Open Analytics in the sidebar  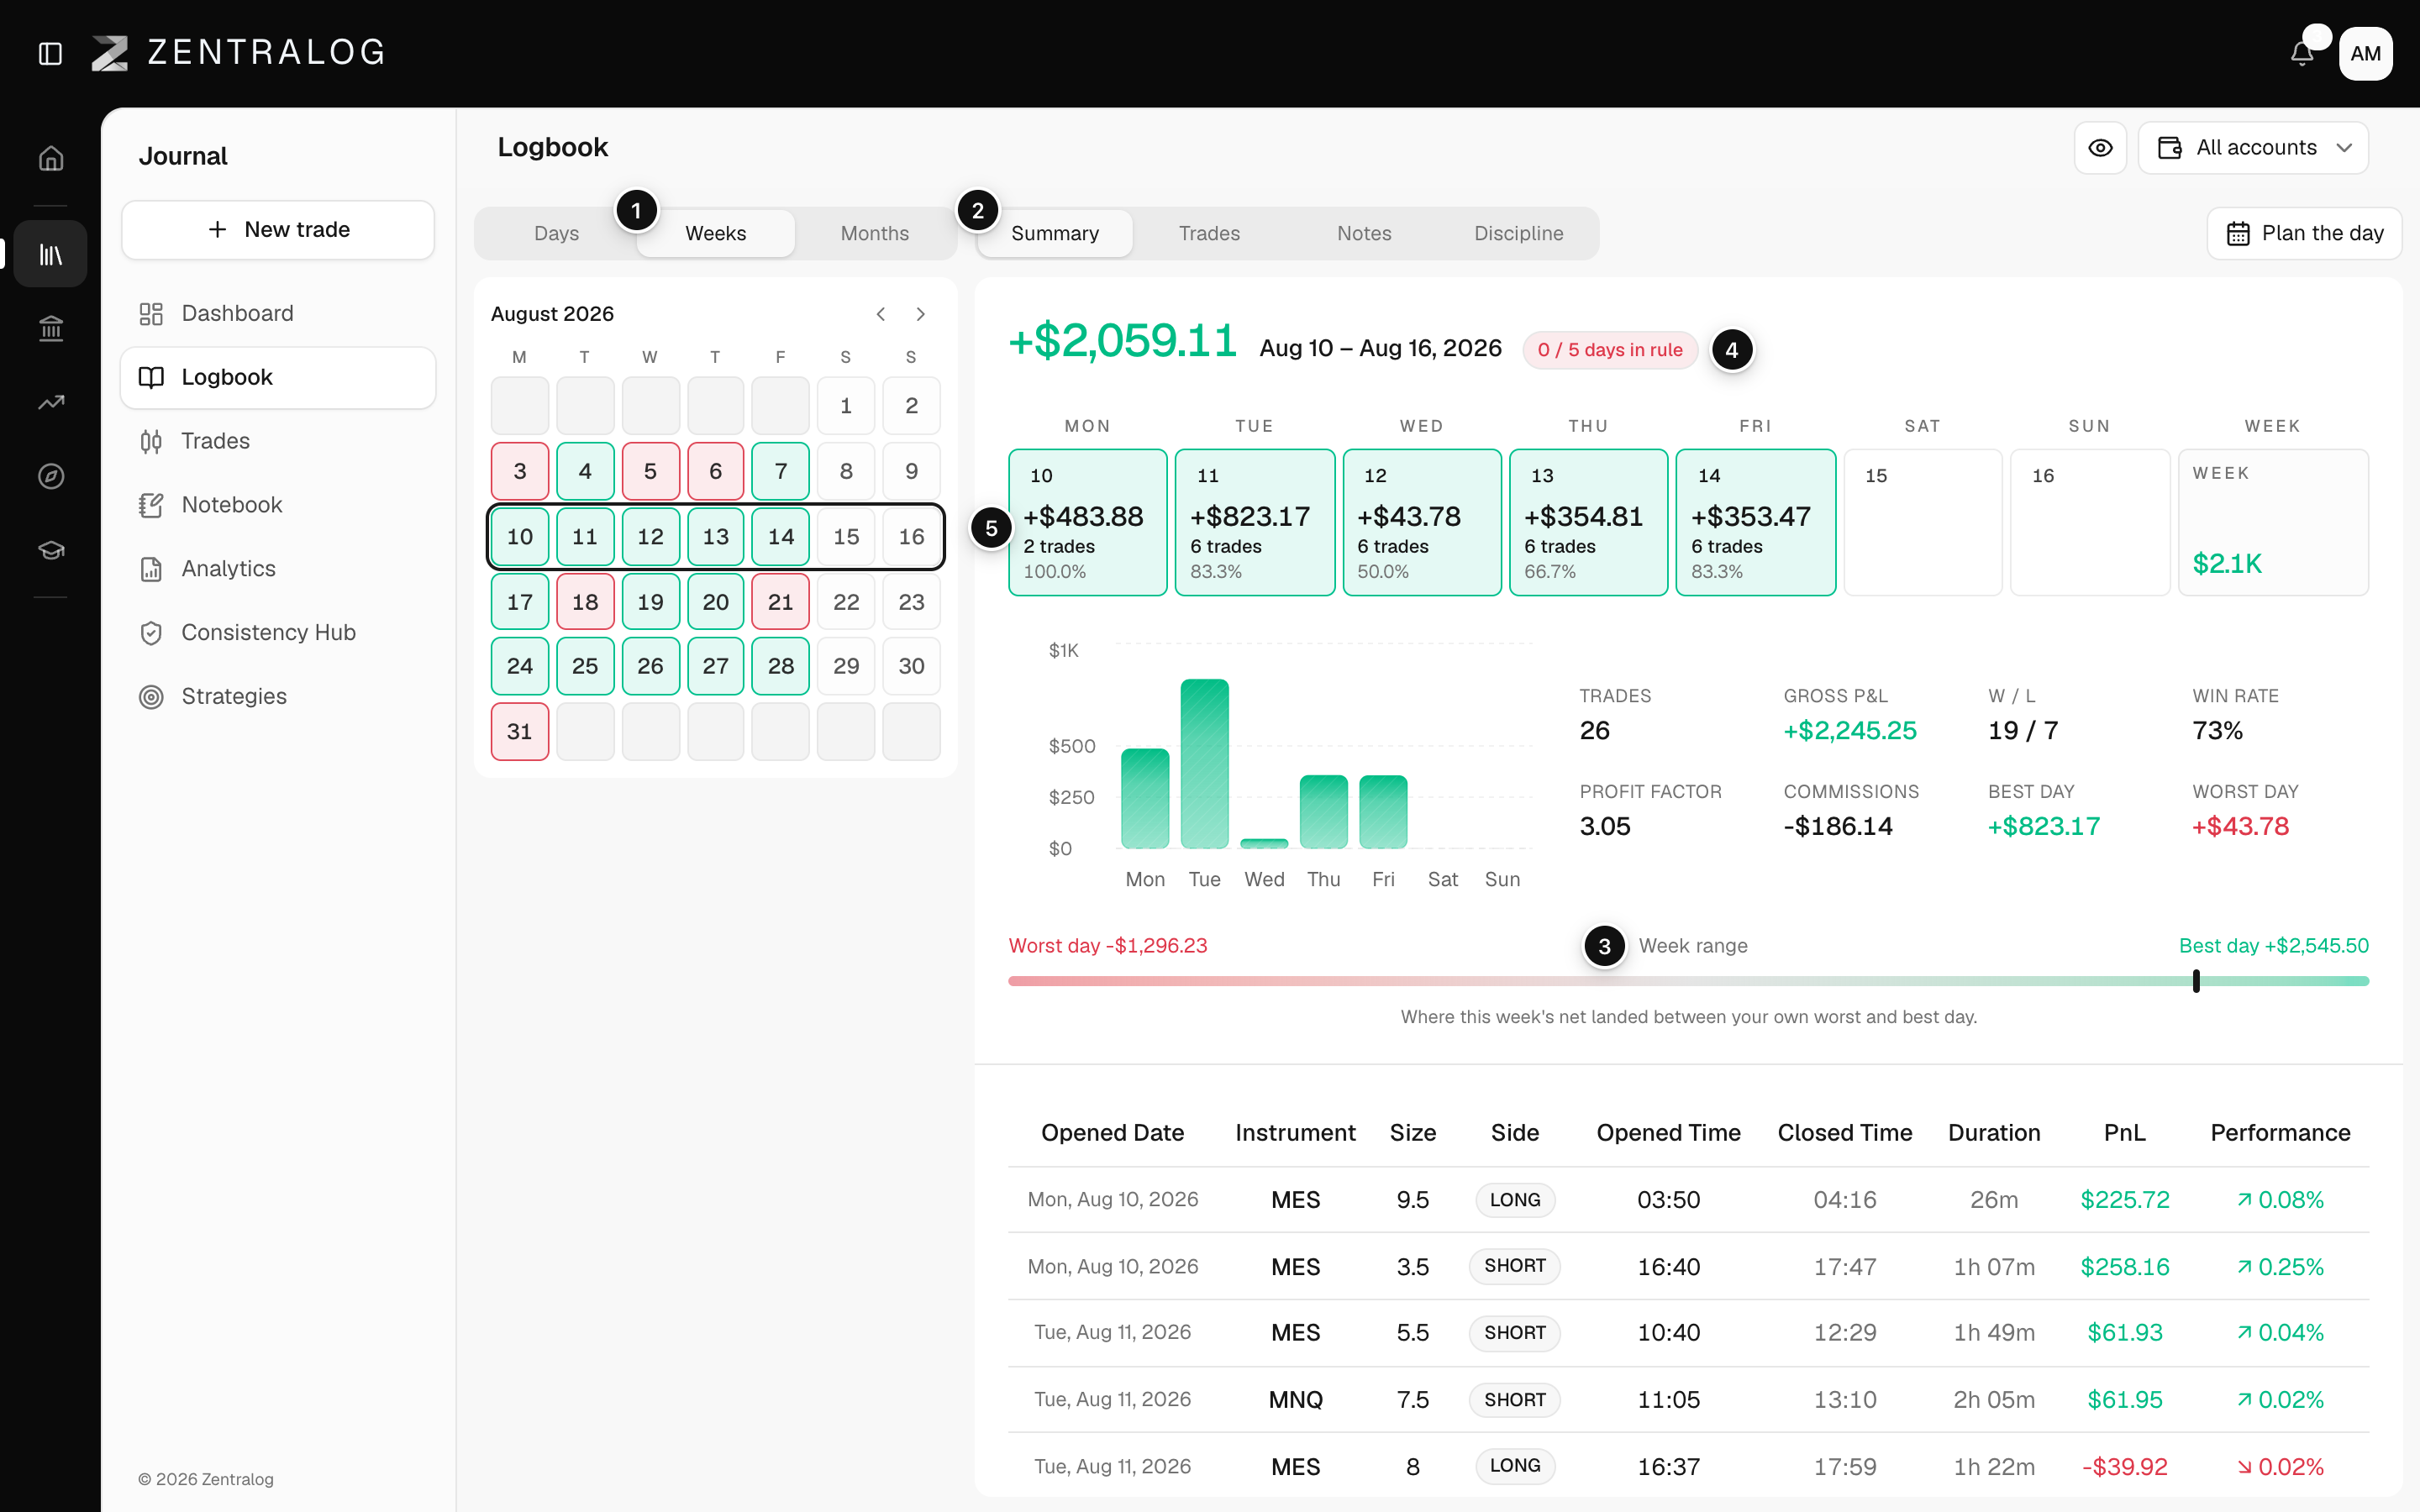[278, 569]
